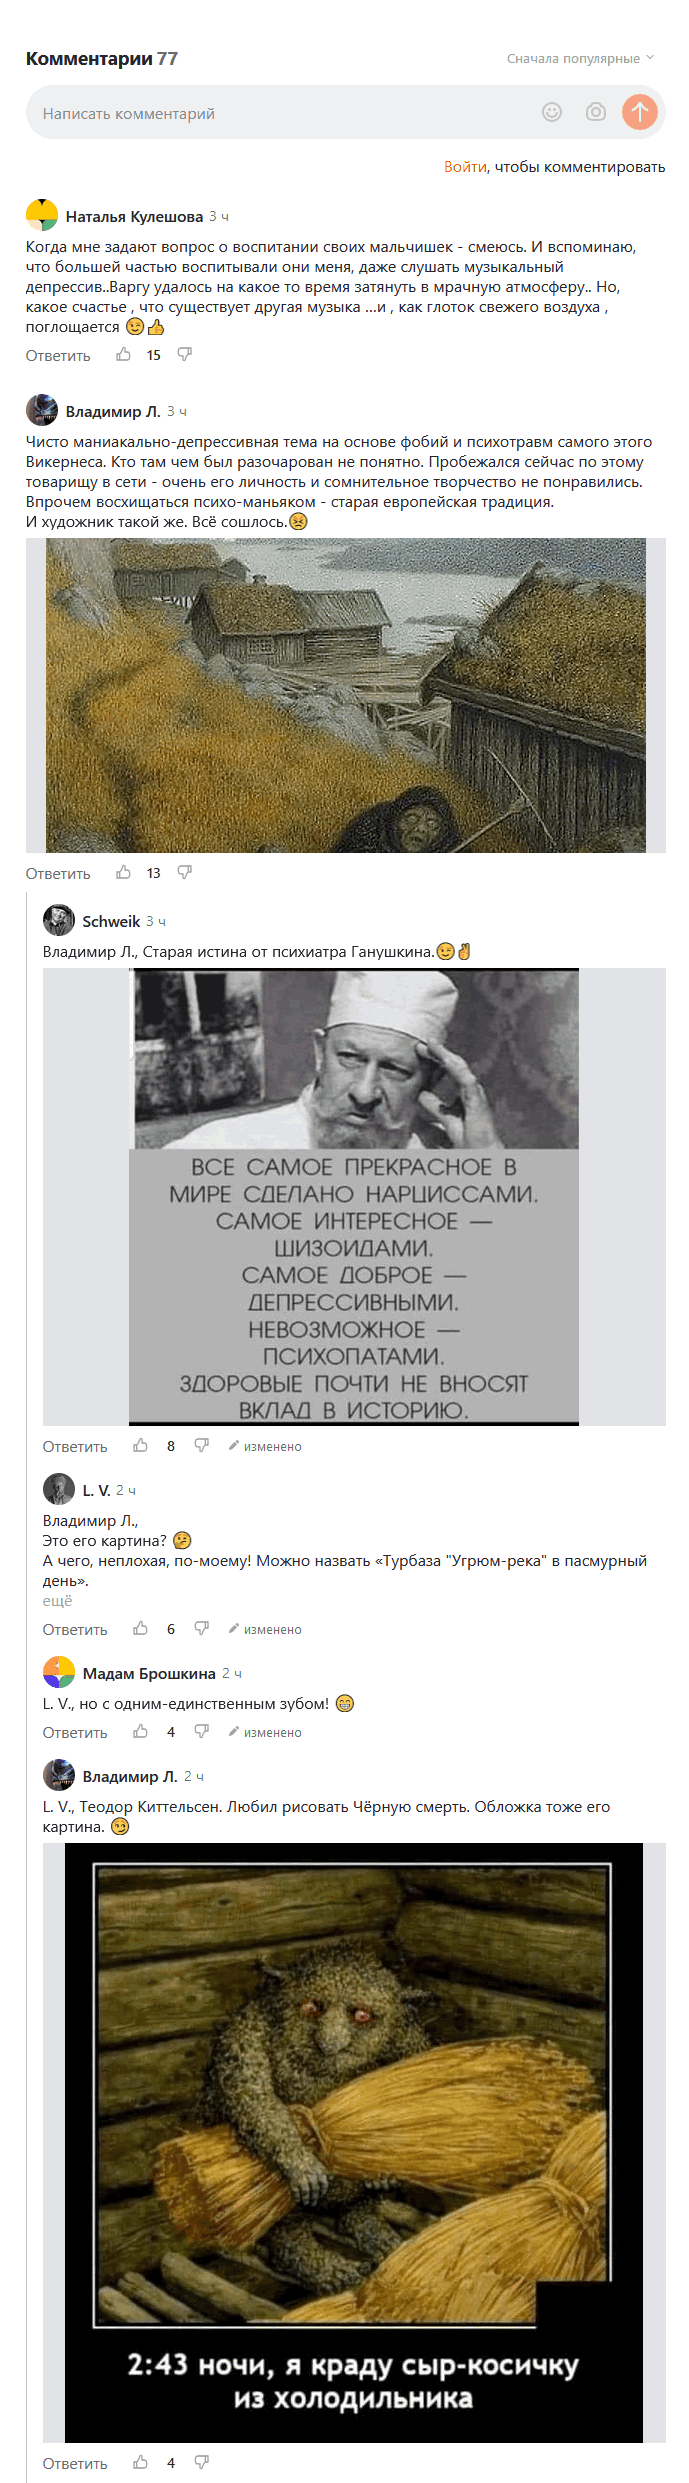Open the village painting image

point(346,695)
